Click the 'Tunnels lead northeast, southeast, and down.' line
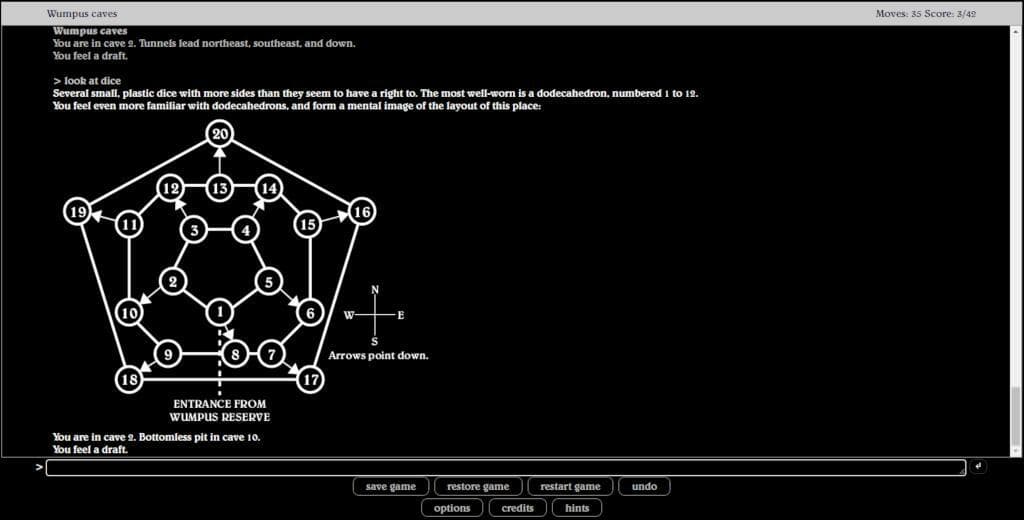1024x520 pixels. [x=248, y=44]
